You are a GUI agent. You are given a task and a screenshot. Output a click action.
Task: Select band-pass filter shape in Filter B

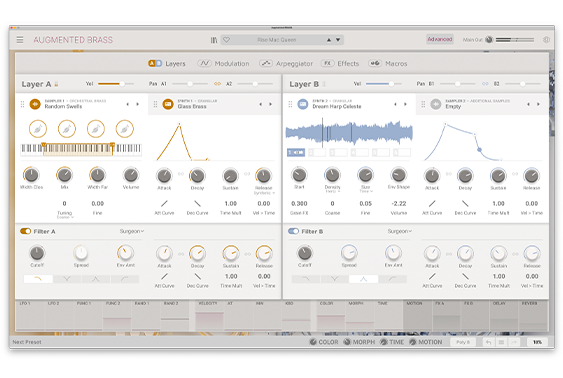363,279
